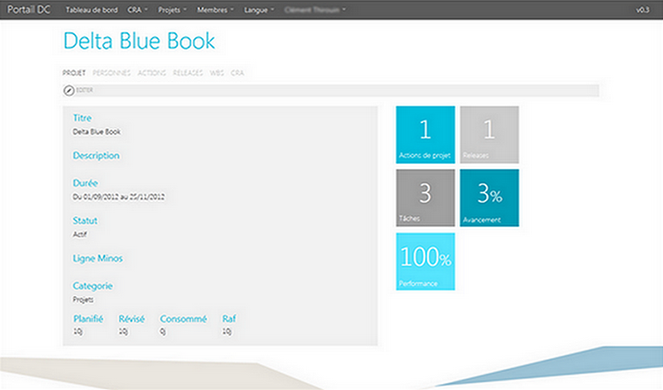Click the Actions de projet tile
663x390 pixels.
click(425, 135)
